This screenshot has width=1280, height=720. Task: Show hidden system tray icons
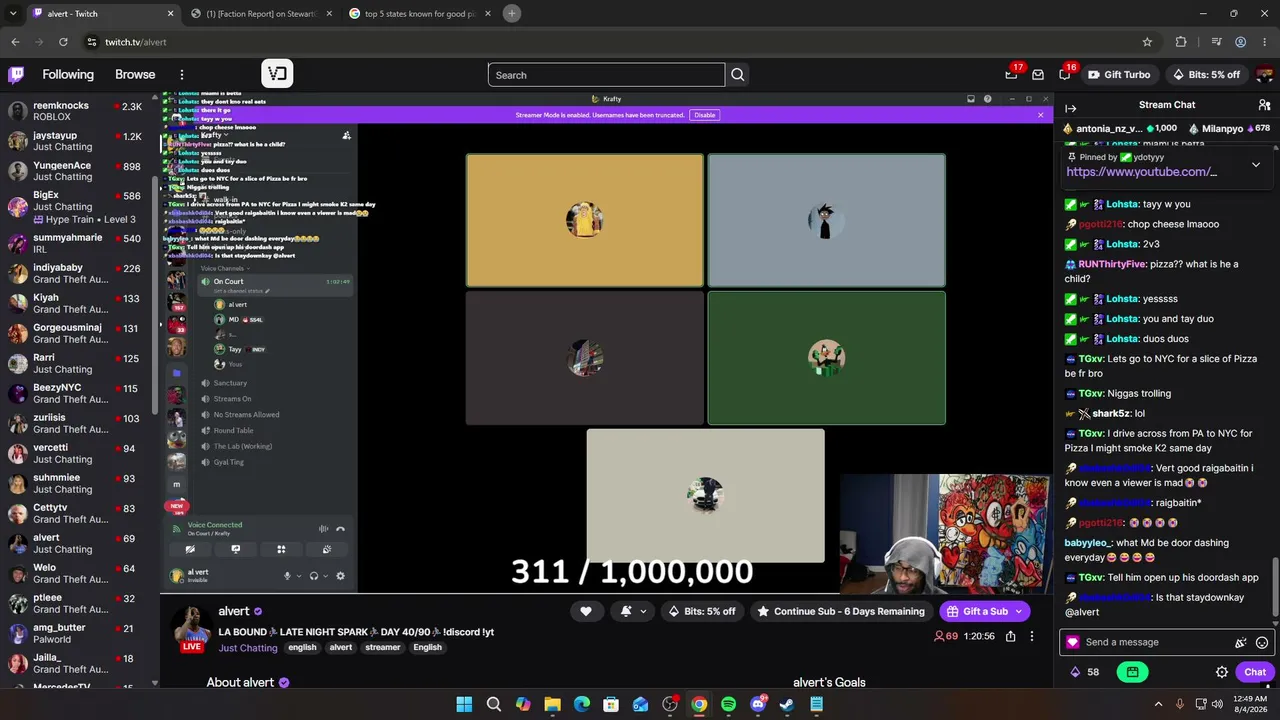click(1158, 704)
